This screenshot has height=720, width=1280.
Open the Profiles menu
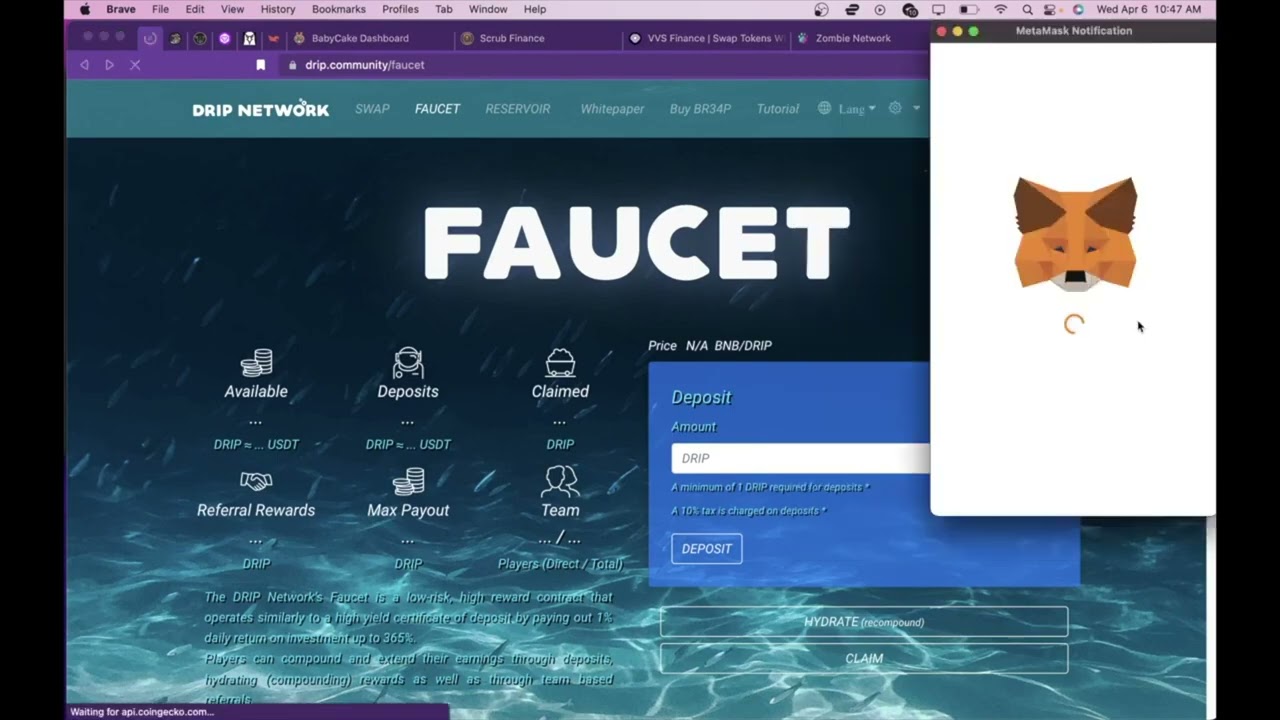[400, 9]
